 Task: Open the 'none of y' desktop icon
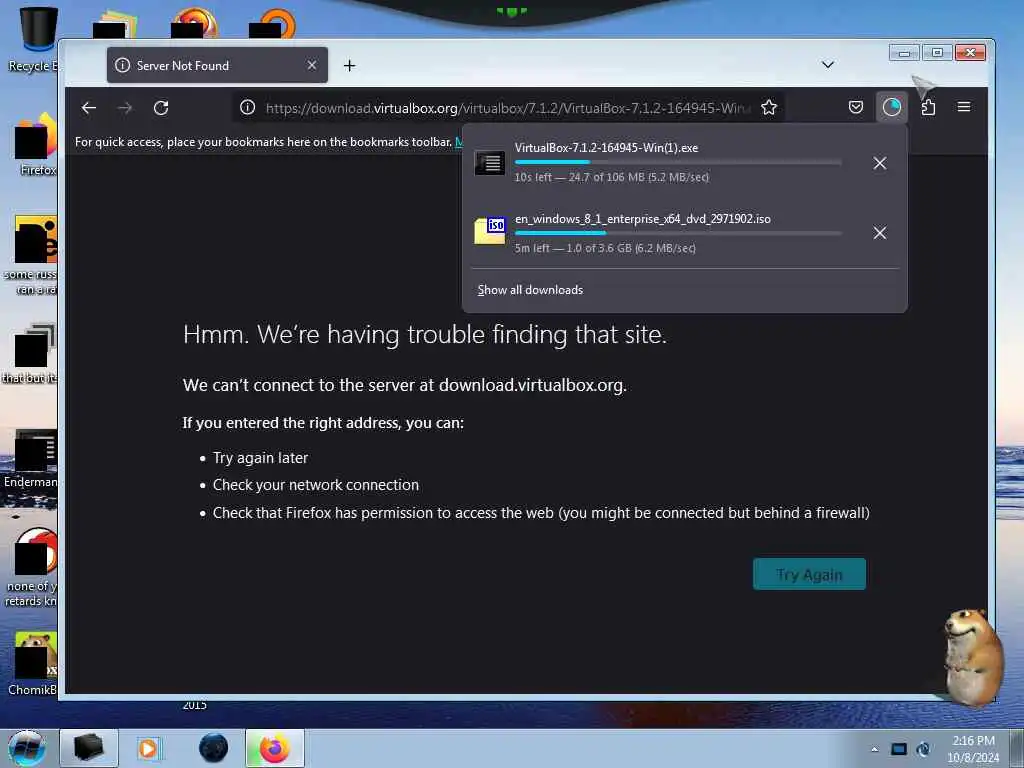[31, 567]
